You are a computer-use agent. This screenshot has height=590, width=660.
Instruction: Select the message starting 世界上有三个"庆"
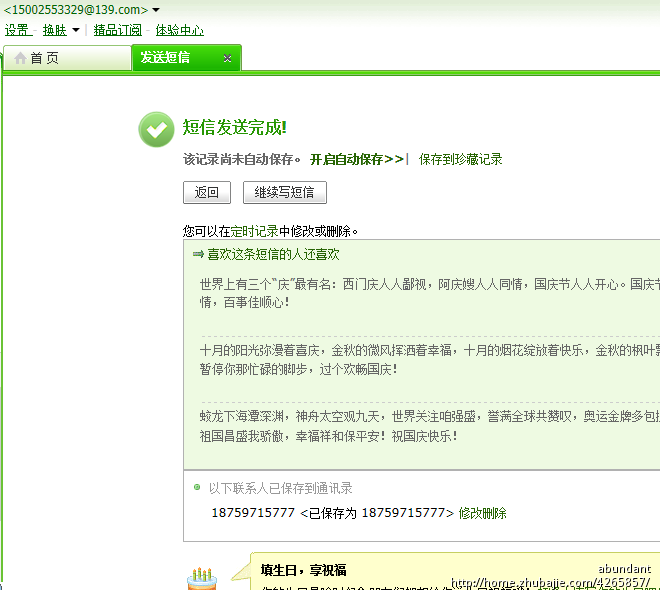click(x=429, y=293)
